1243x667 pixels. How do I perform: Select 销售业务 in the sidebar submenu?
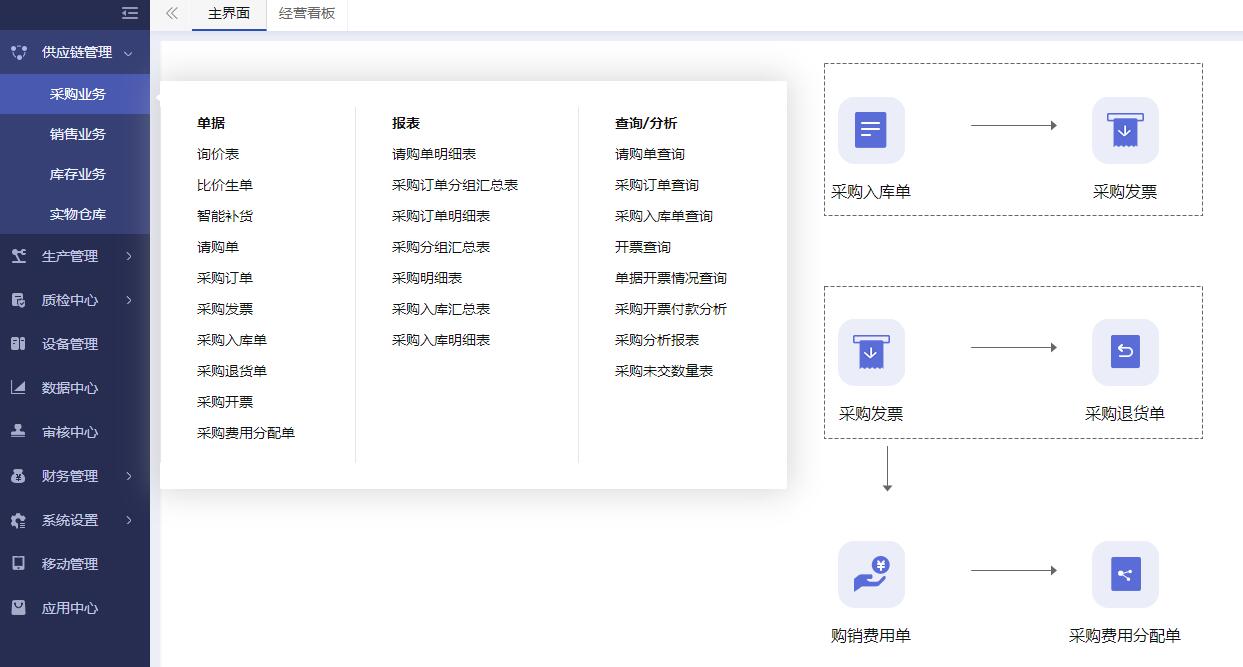click(x=77, y=134)
